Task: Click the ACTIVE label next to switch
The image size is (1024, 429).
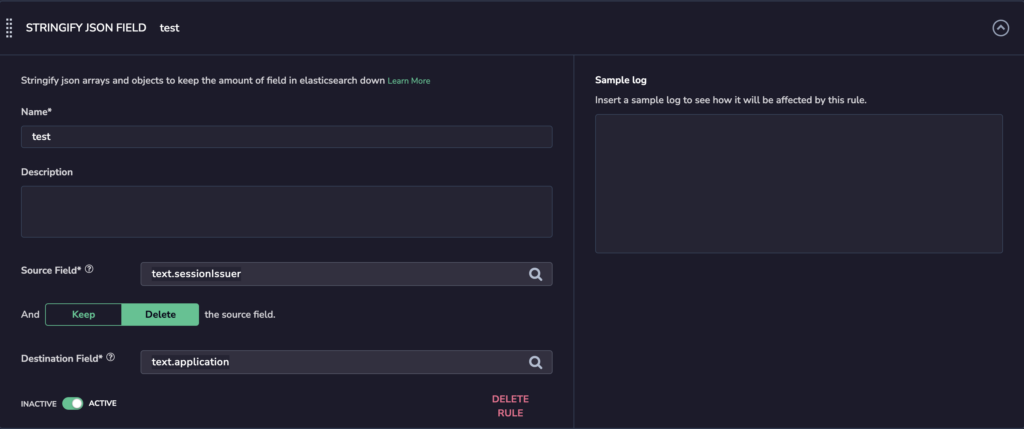Action: pos(103,404)
